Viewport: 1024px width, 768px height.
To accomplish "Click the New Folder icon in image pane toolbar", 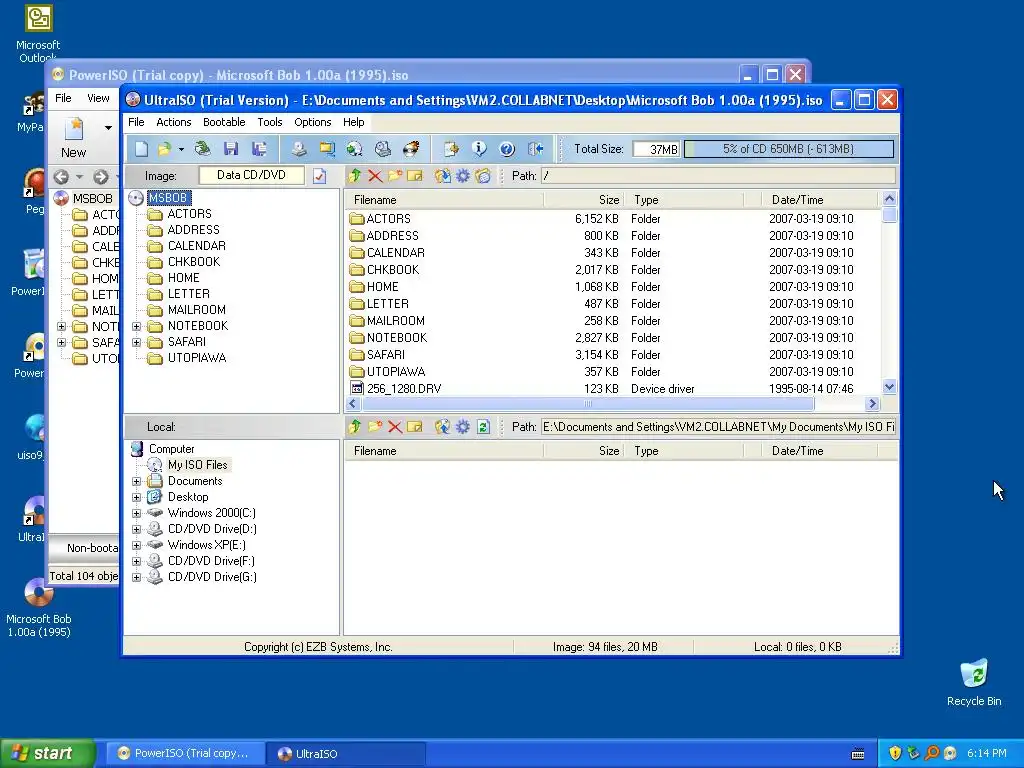I will (x=394, y=176).
